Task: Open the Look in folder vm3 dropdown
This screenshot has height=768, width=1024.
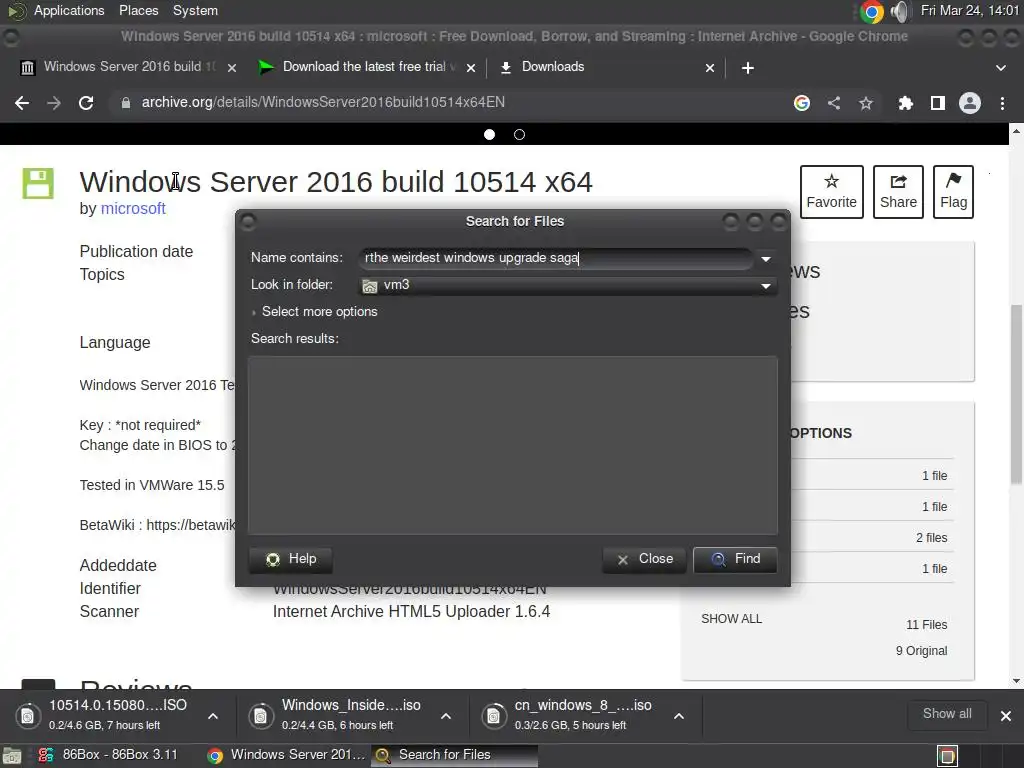Action: [x=567, y=285]
